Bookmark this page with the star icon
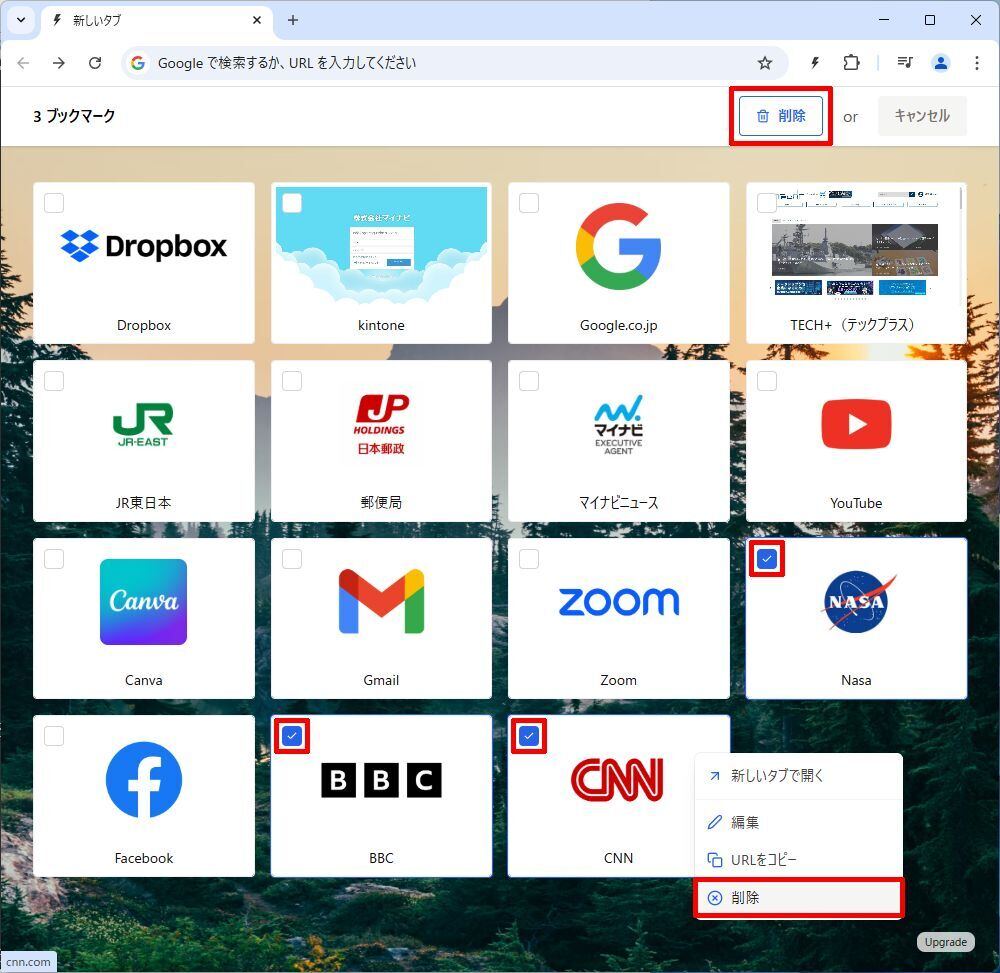This screenshot has height=973, width=1000. click(765, 62)
